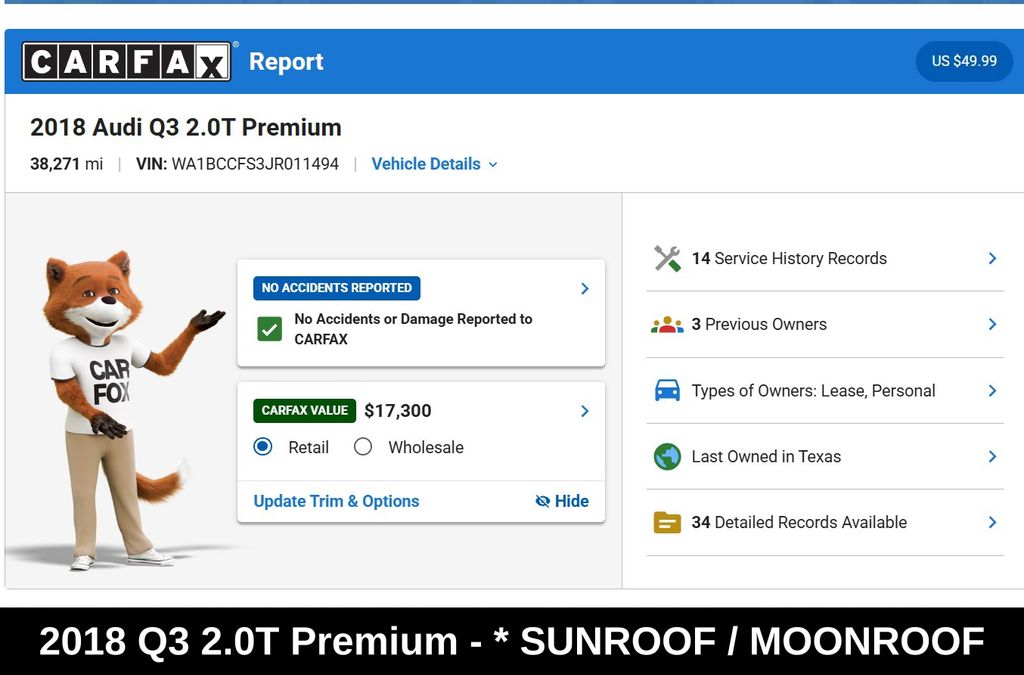This screenshot has width=1024, height=675.
Task: Click the VIN WA1BCCFS3JR011494 text
Action: tap(237, 164)
